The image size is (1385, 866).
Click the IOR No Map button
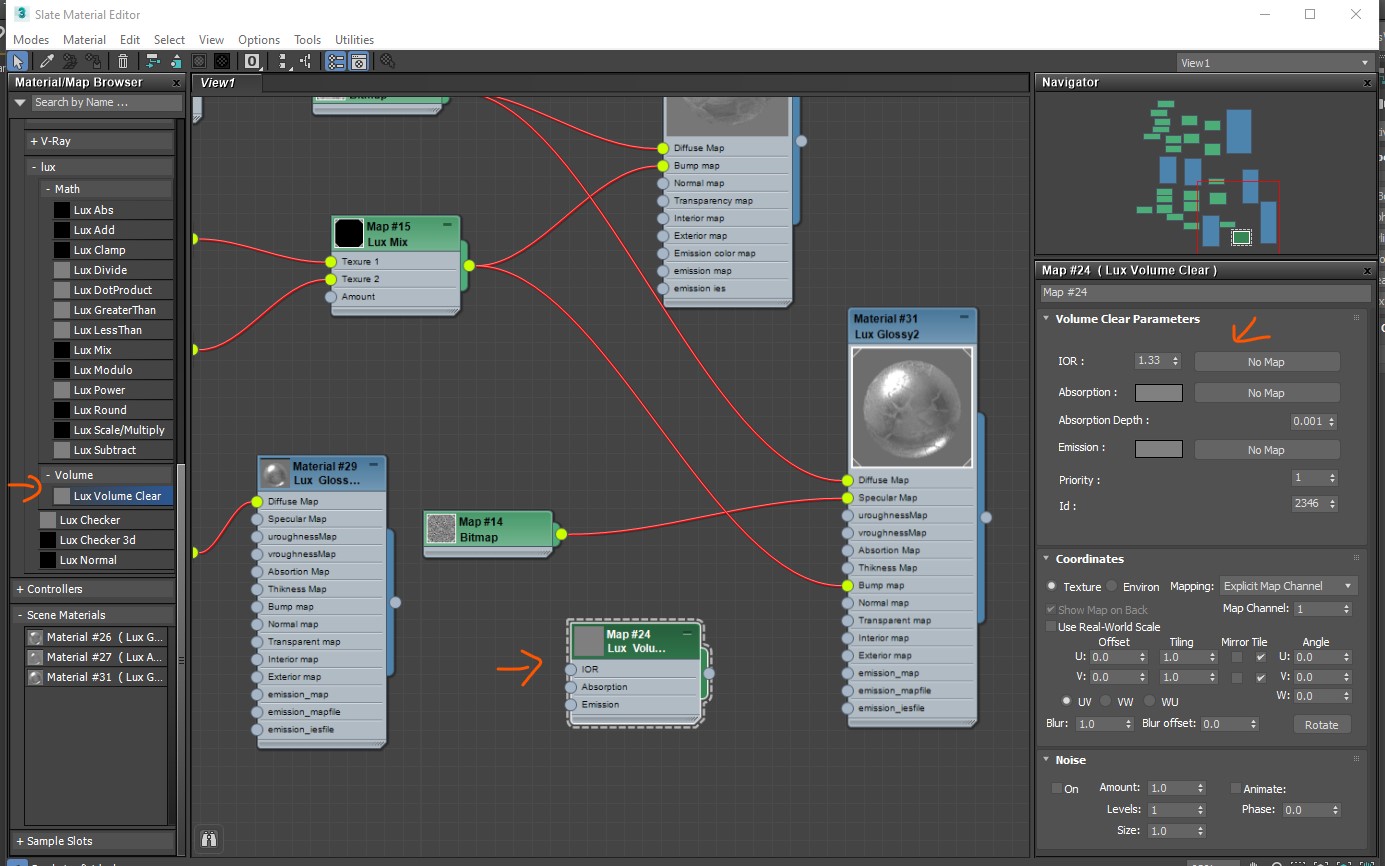point(1266,362)
